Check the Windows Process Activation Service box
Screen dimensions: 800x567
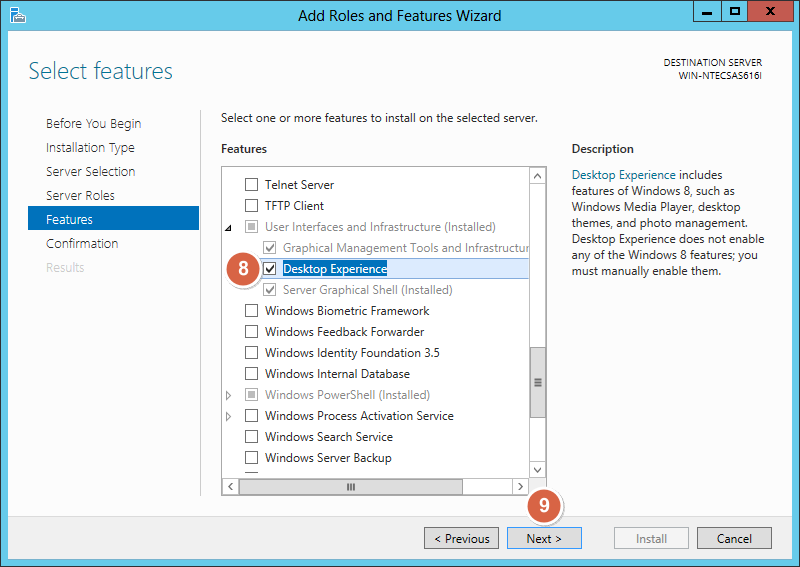[252, 415]
